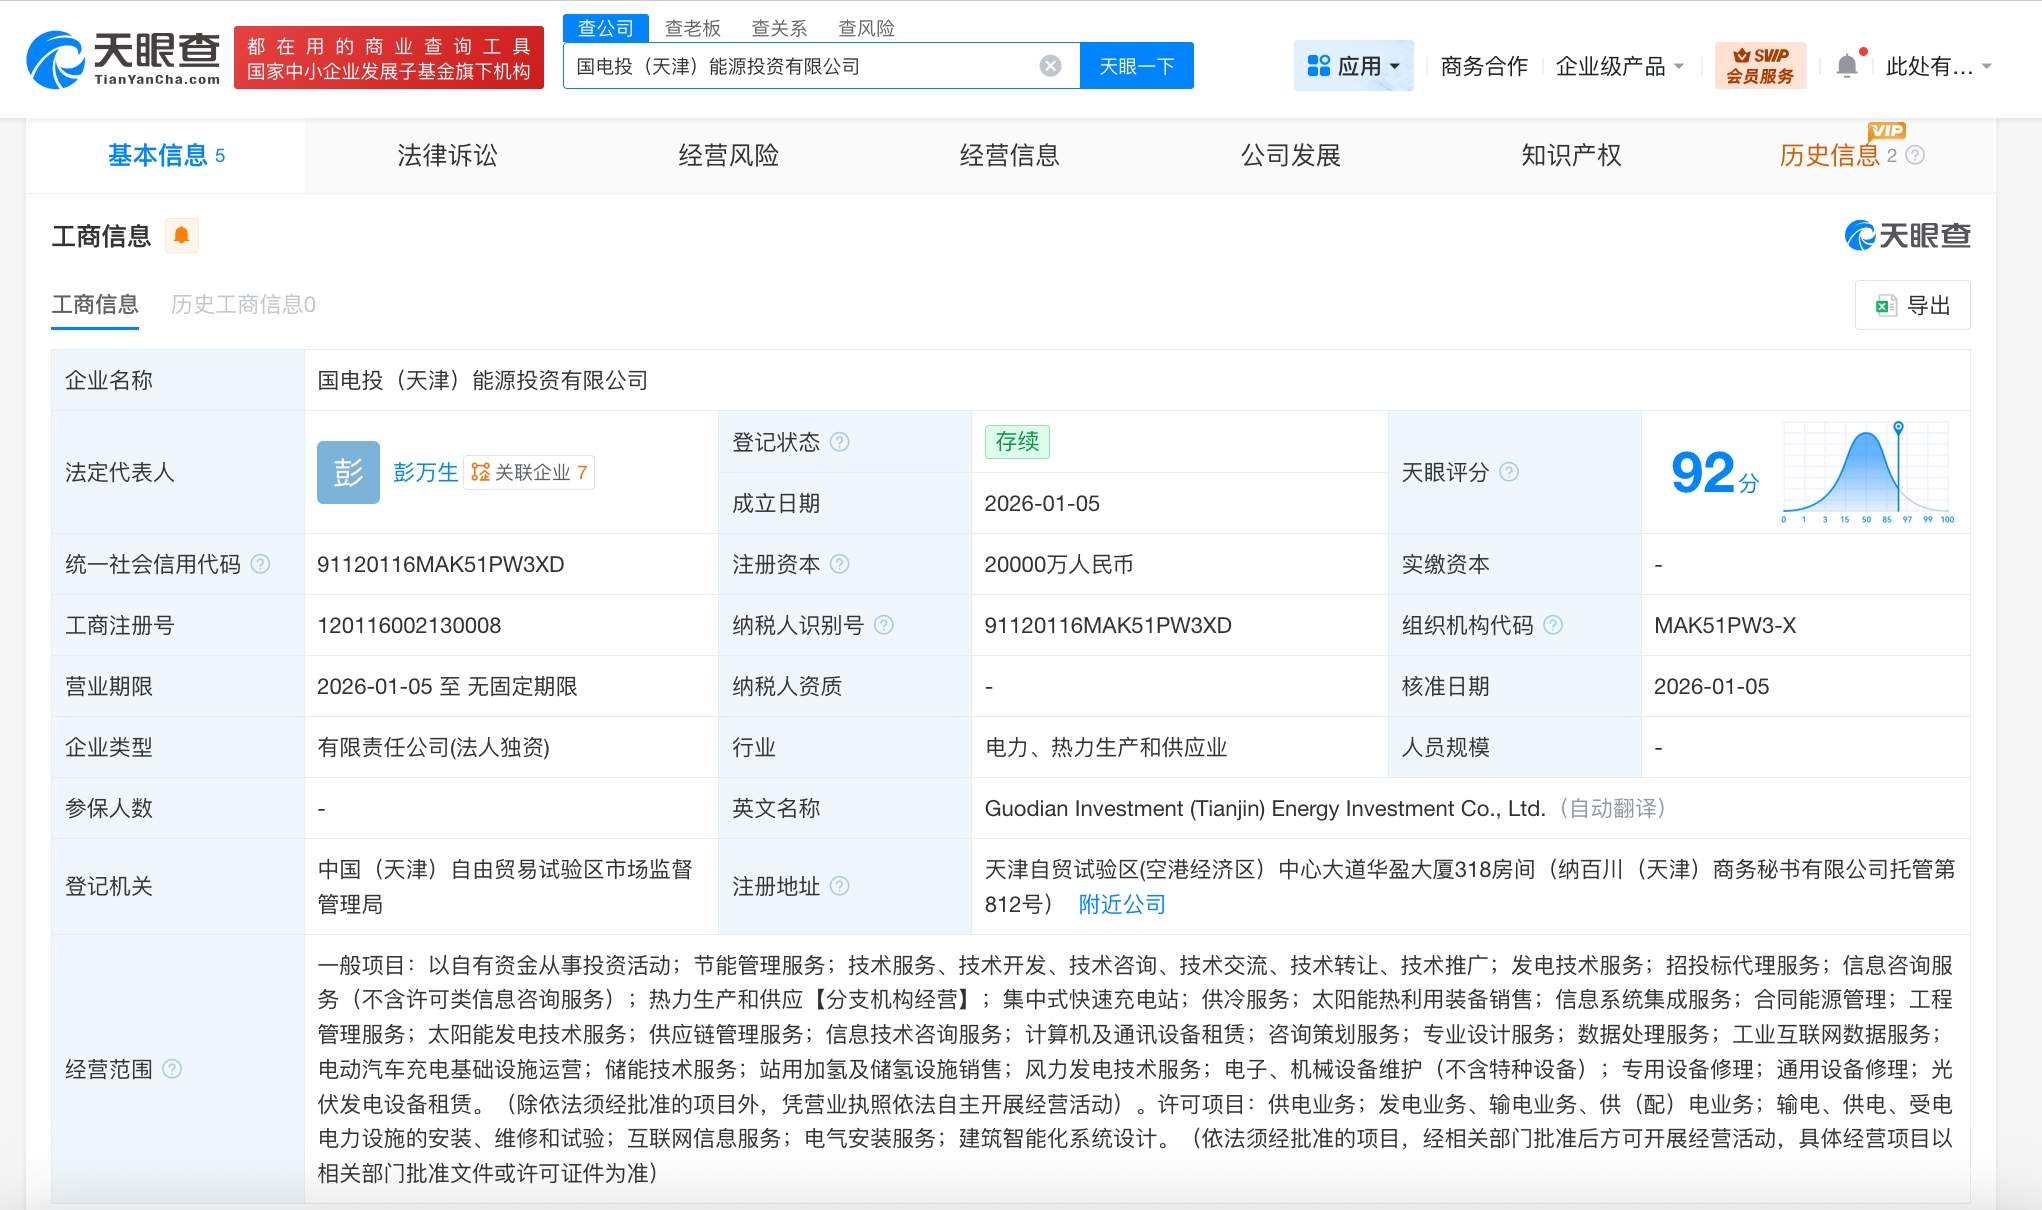The height and width of the screenshot is (1210, 2042).
Task: Open the user account dropdown 此处有…
Action: click(x=1938, y=66)
